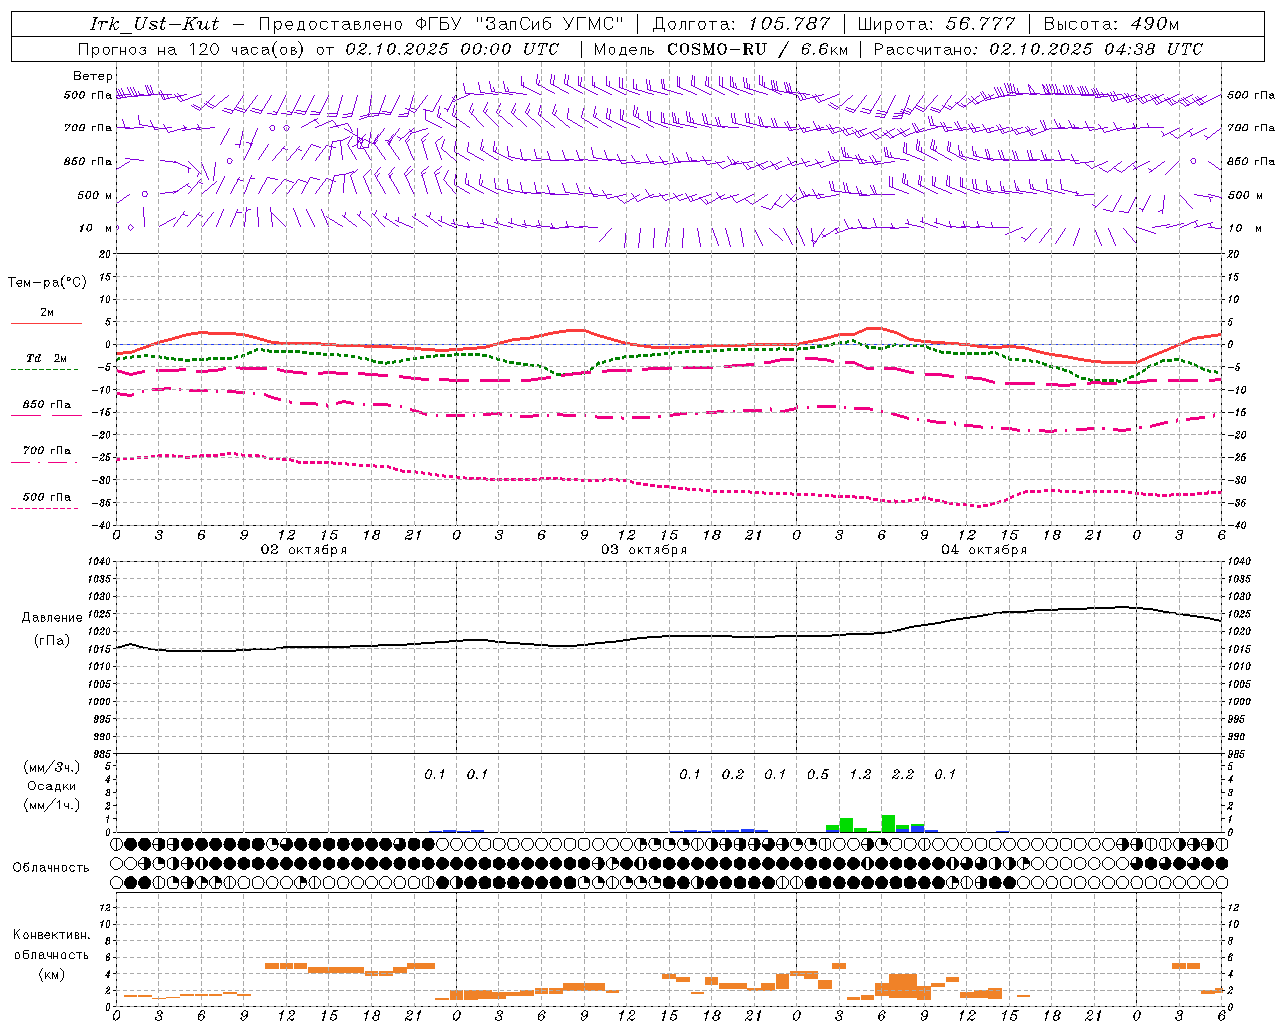Select the date label 03 октября
This screenshot has width=1280, height=1024.
[644, 550]
